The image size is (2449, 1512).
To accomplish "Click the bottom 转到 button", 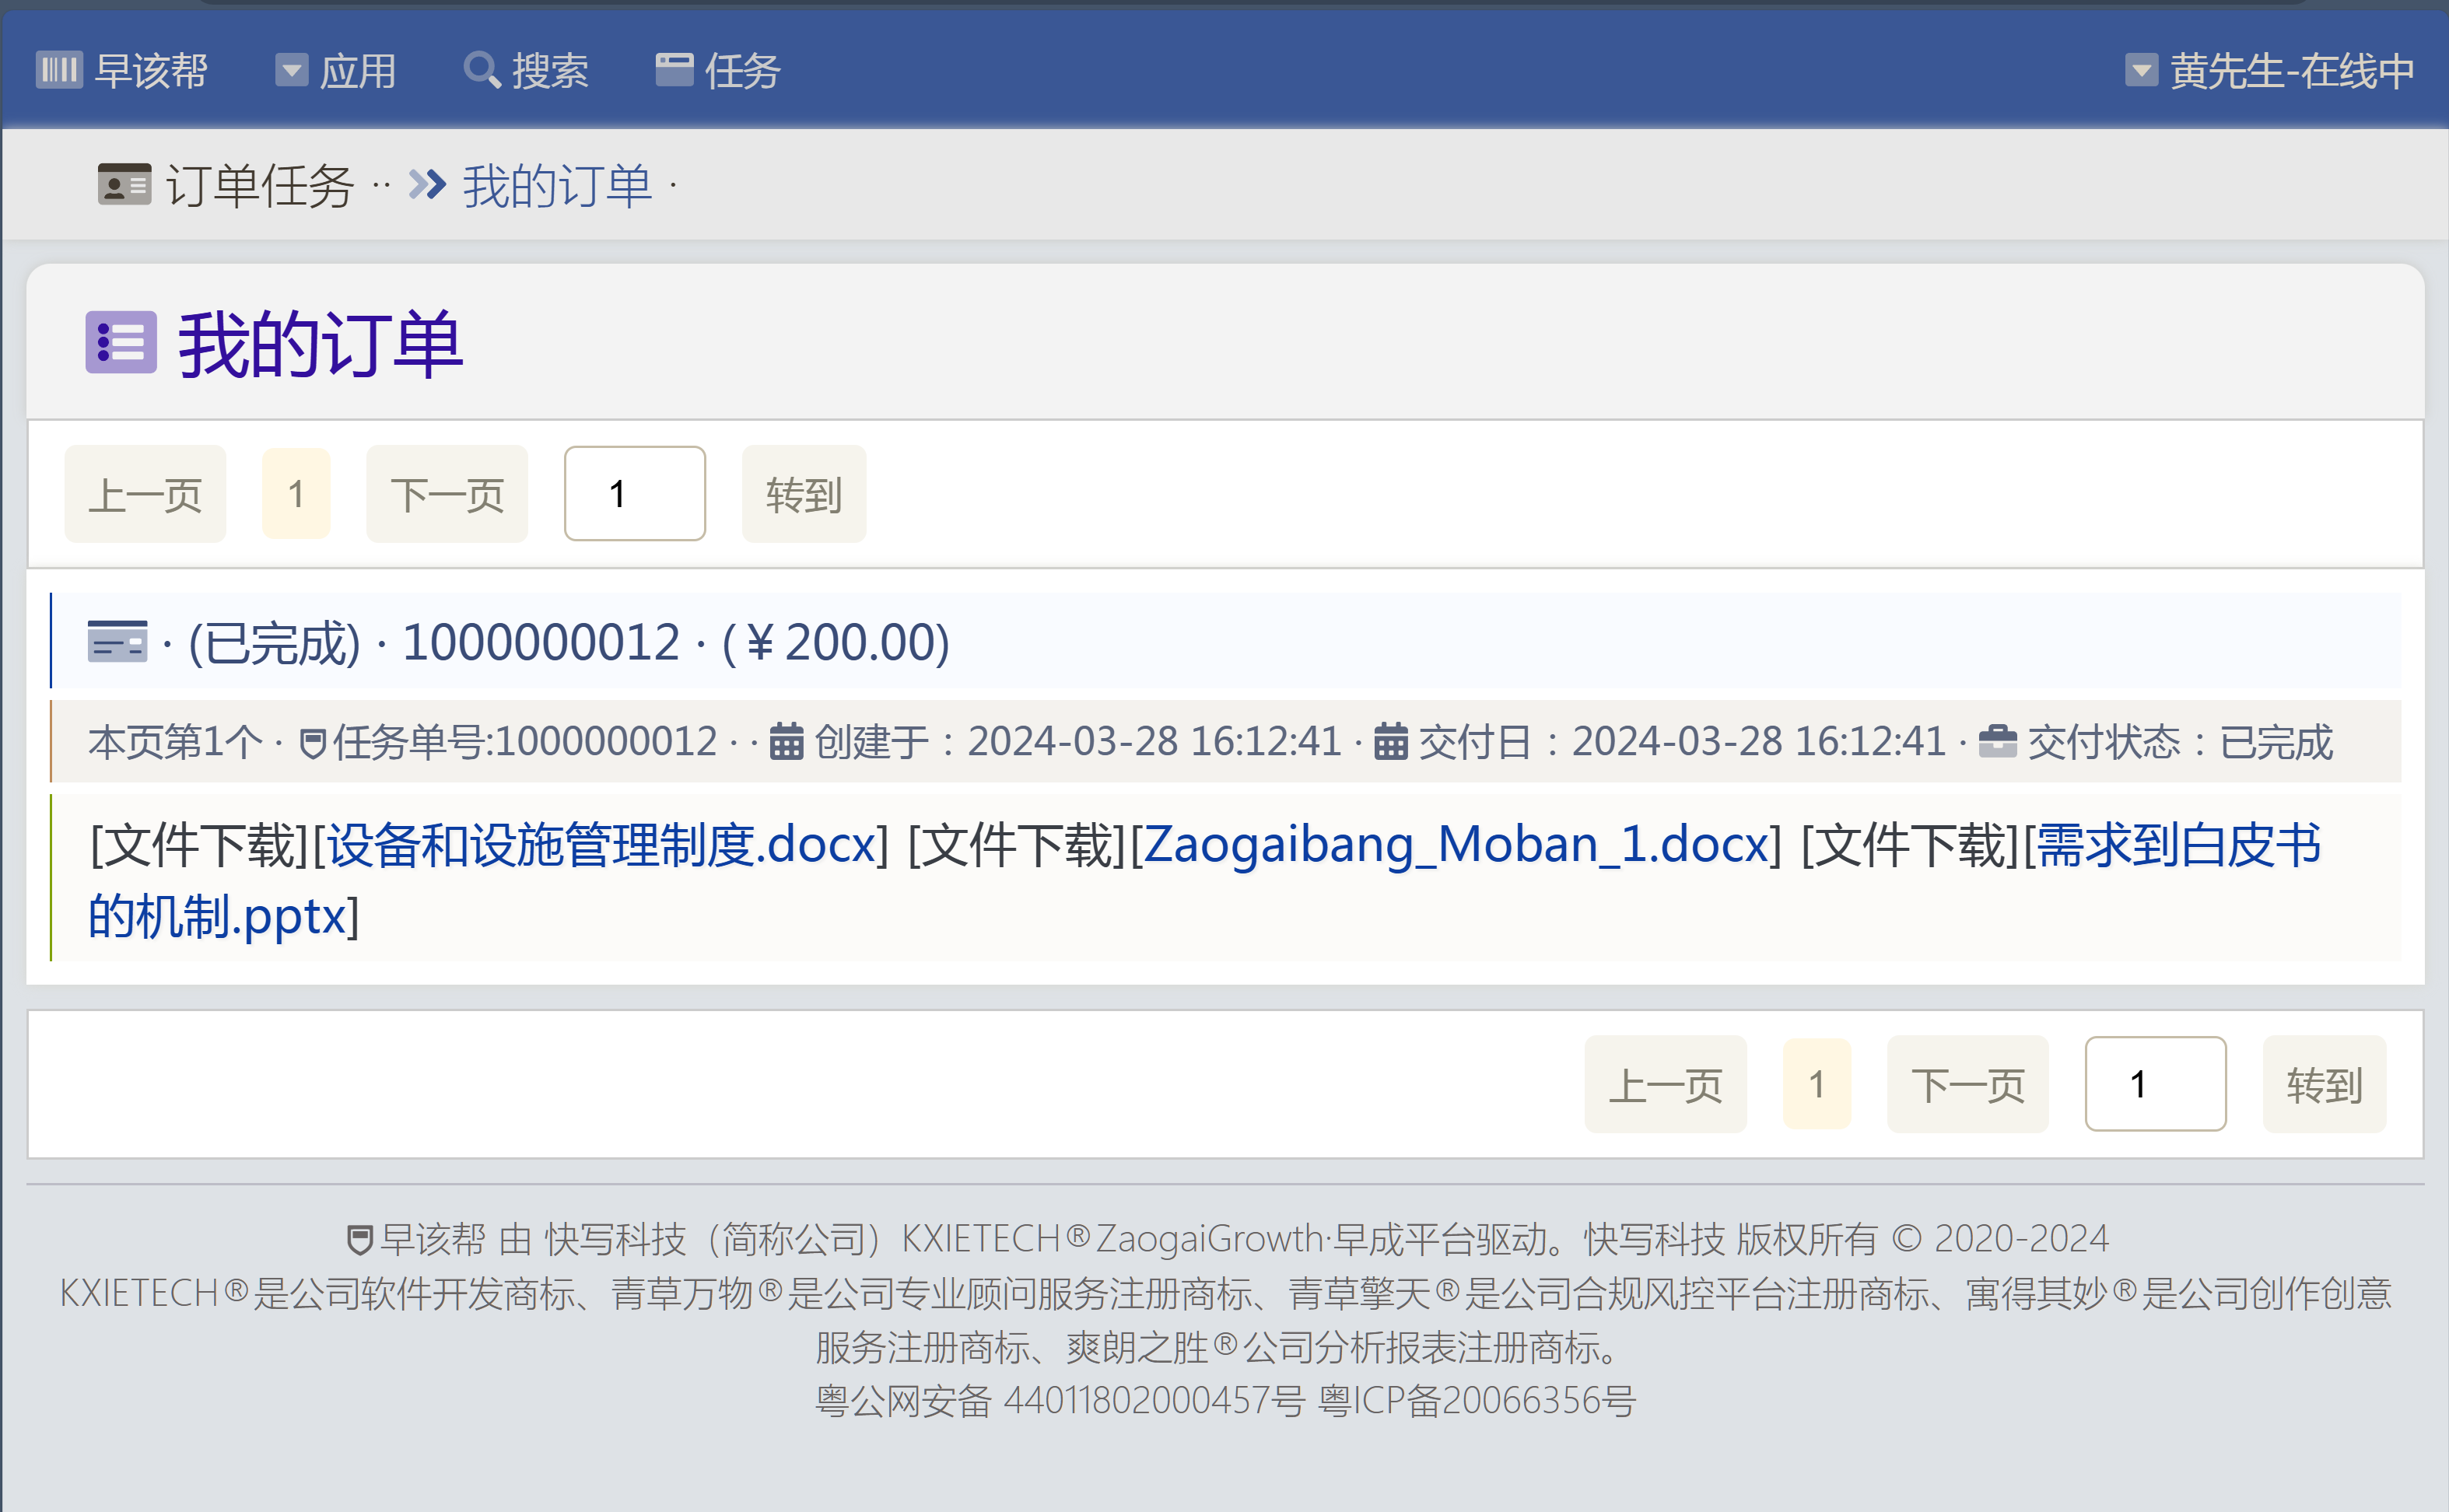I will point(2324,1084).
